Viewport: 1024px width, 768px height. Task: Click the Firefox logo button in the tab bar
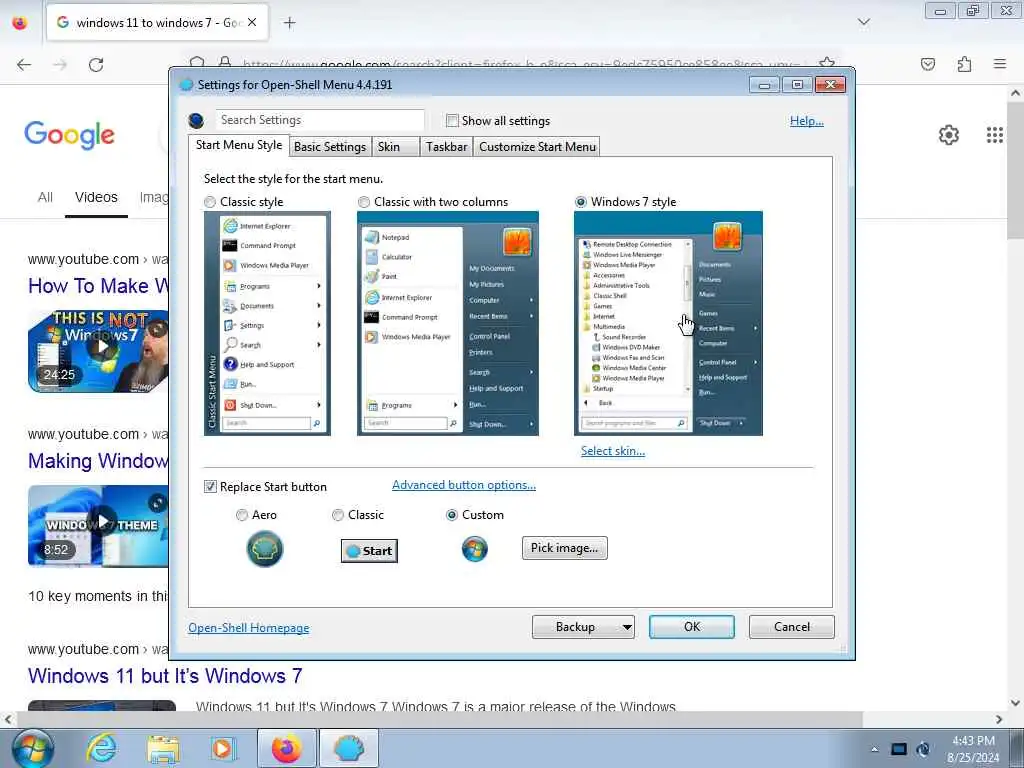20,23
